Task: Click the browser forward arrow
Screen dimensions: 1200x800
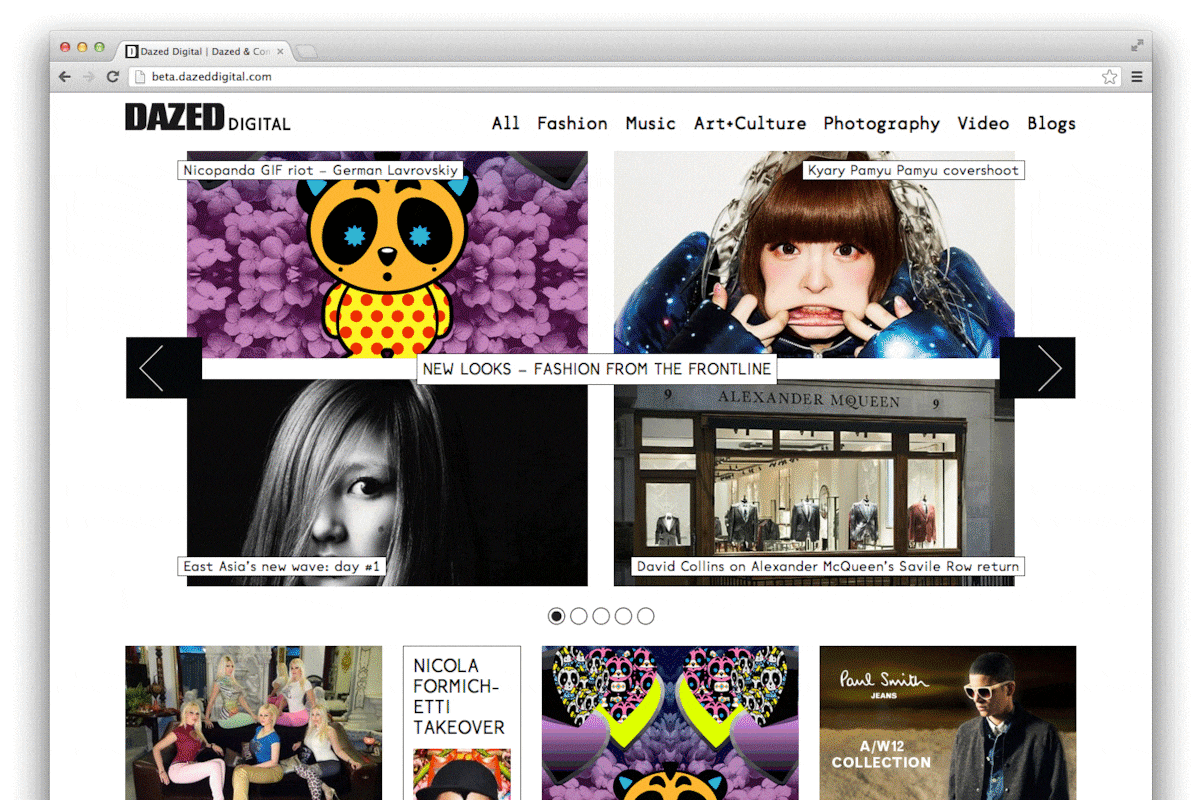Action: coord(89,77)
